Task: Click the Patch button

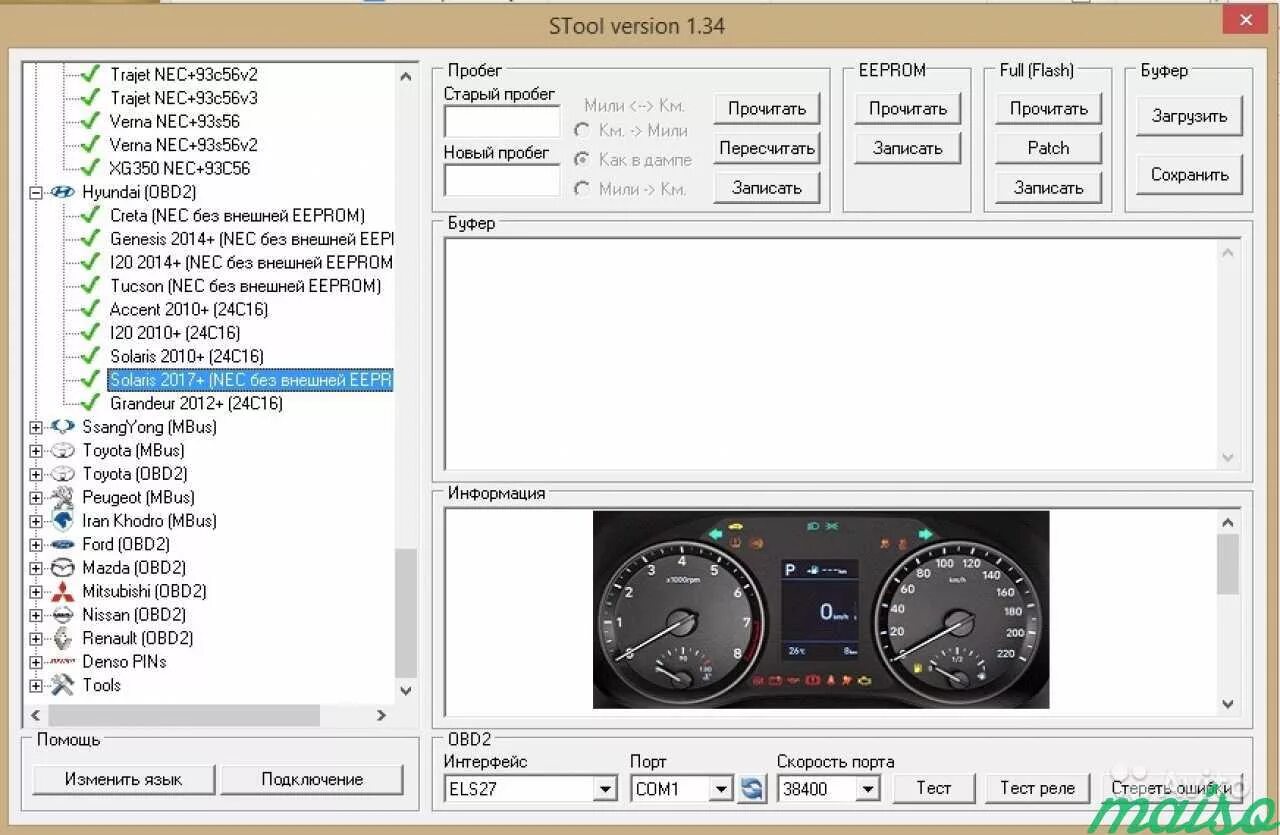Action: [1049, 148]
